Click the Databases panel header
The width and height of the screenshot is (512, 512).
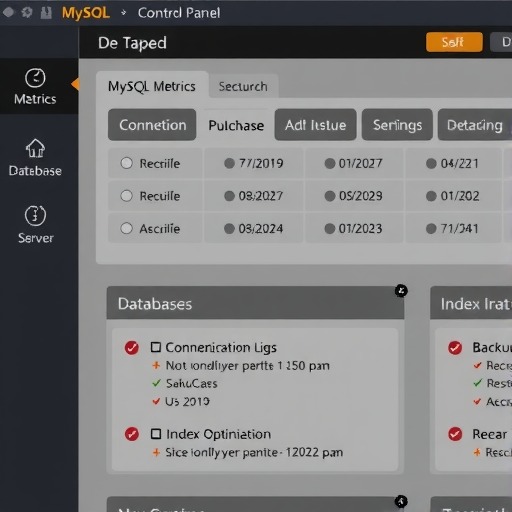pyautogui.click(x=255, y=303)
